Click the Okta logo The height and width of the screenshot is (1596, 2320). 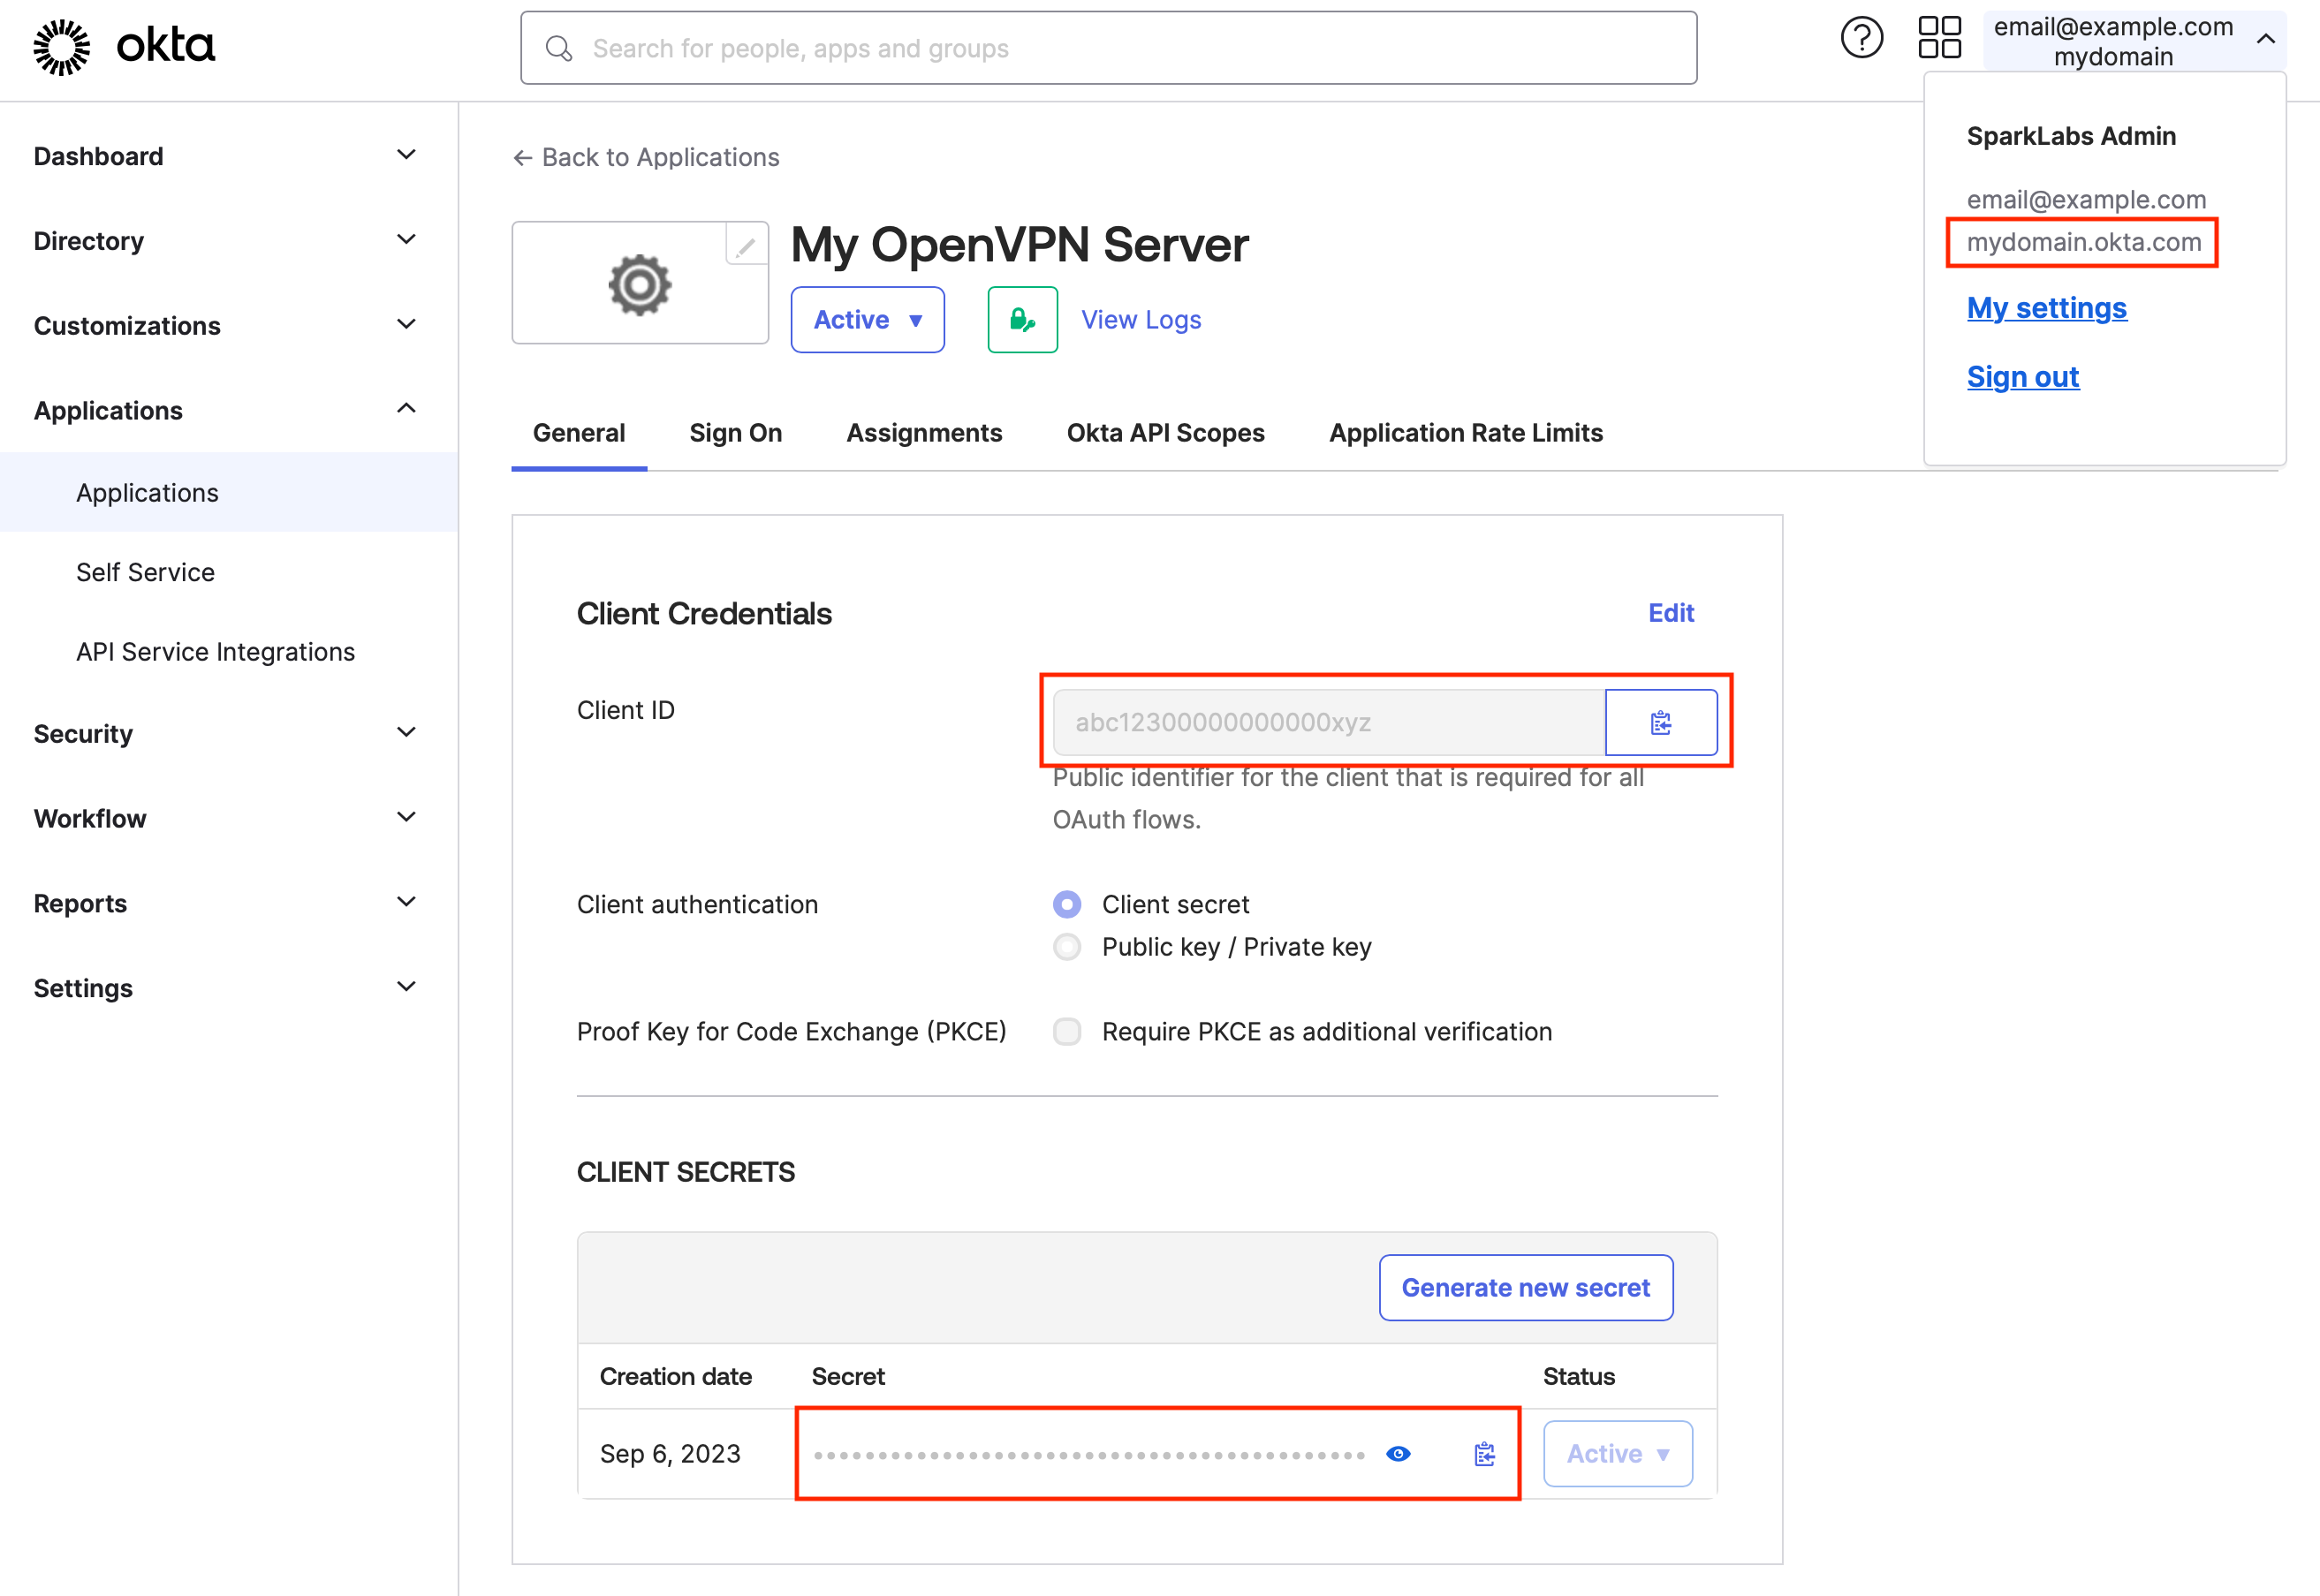point(124,46)
